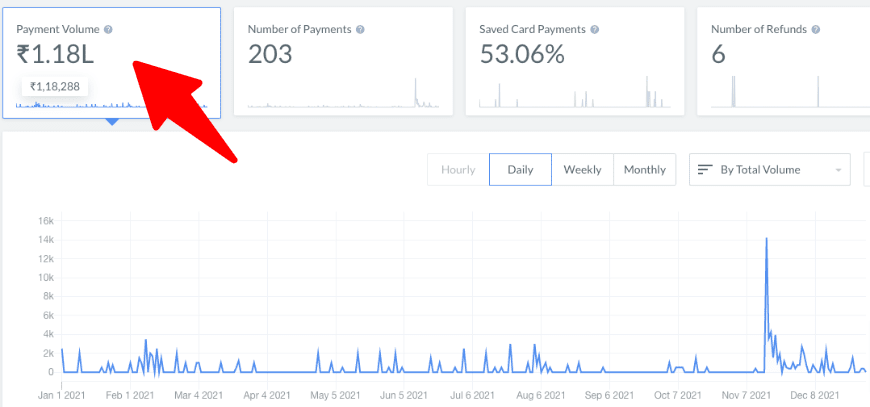870x407 pixels.
Task: Click the Payment Volume sparkline chart
Action: pyautogui.click(x=112, y=104)
